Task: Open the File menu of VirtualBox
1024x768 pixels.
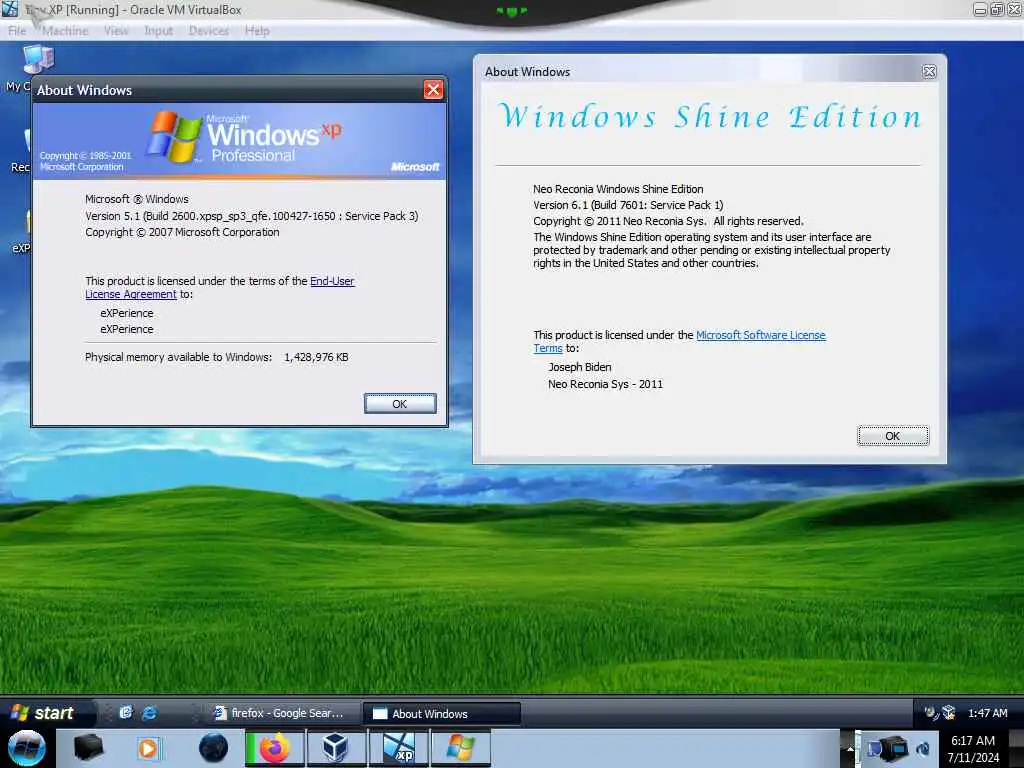Action: (17, 31)
